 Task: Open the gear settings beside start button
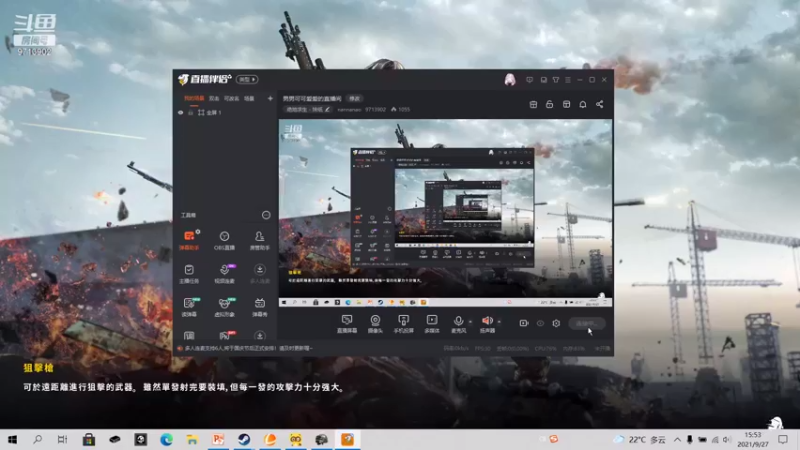(556, 323)
